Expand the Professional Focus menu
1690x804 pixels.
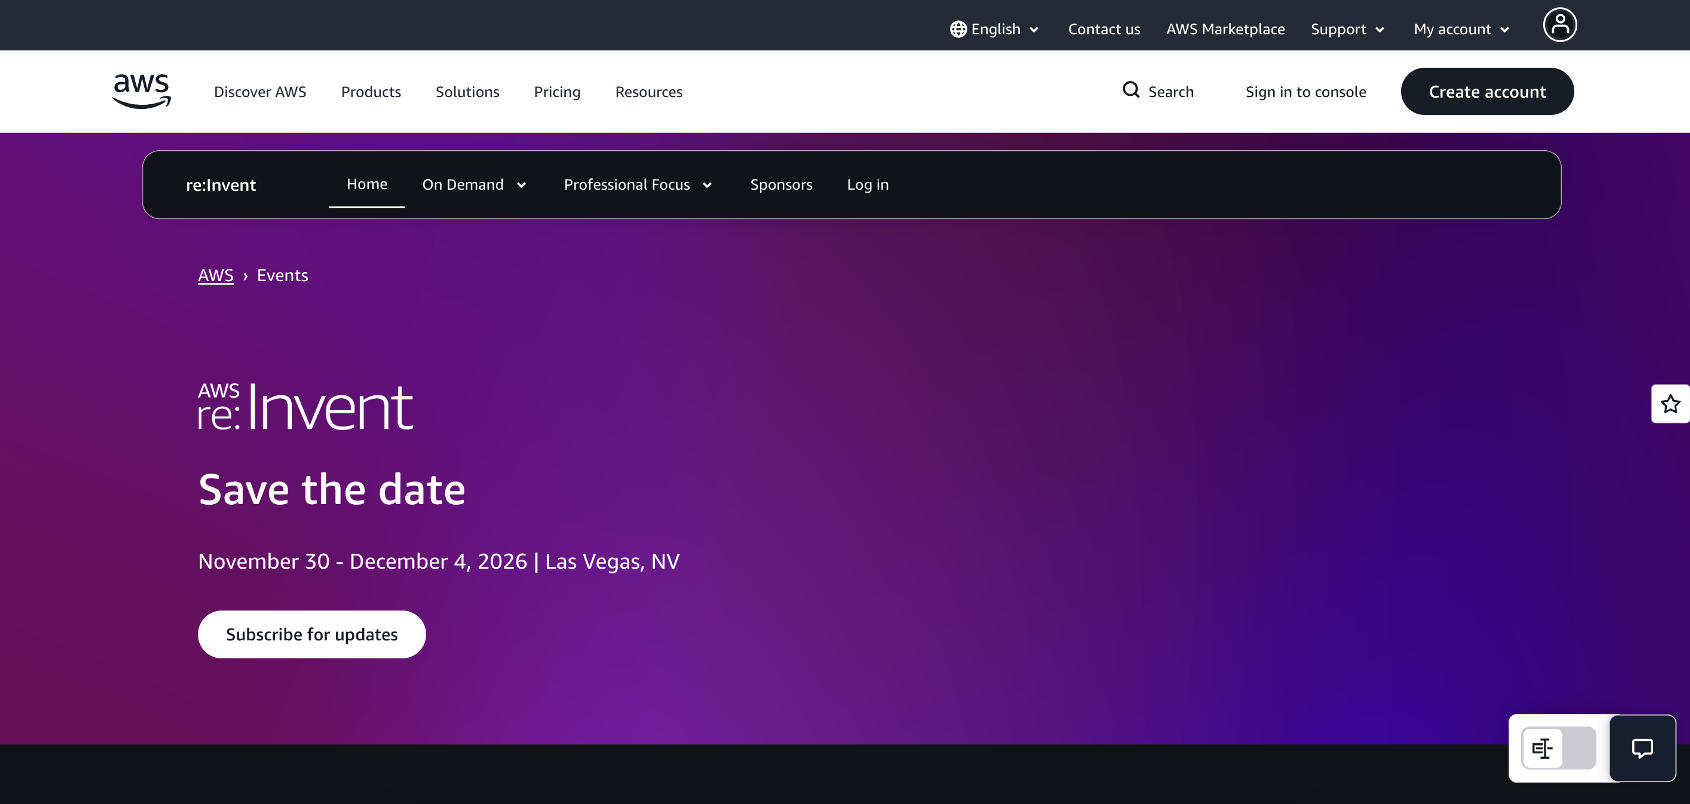[637, 185]
